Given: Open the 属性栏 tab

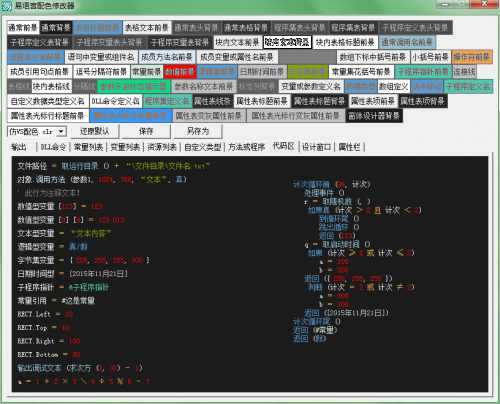Looking at the screenshot, I should coord(350,147).
